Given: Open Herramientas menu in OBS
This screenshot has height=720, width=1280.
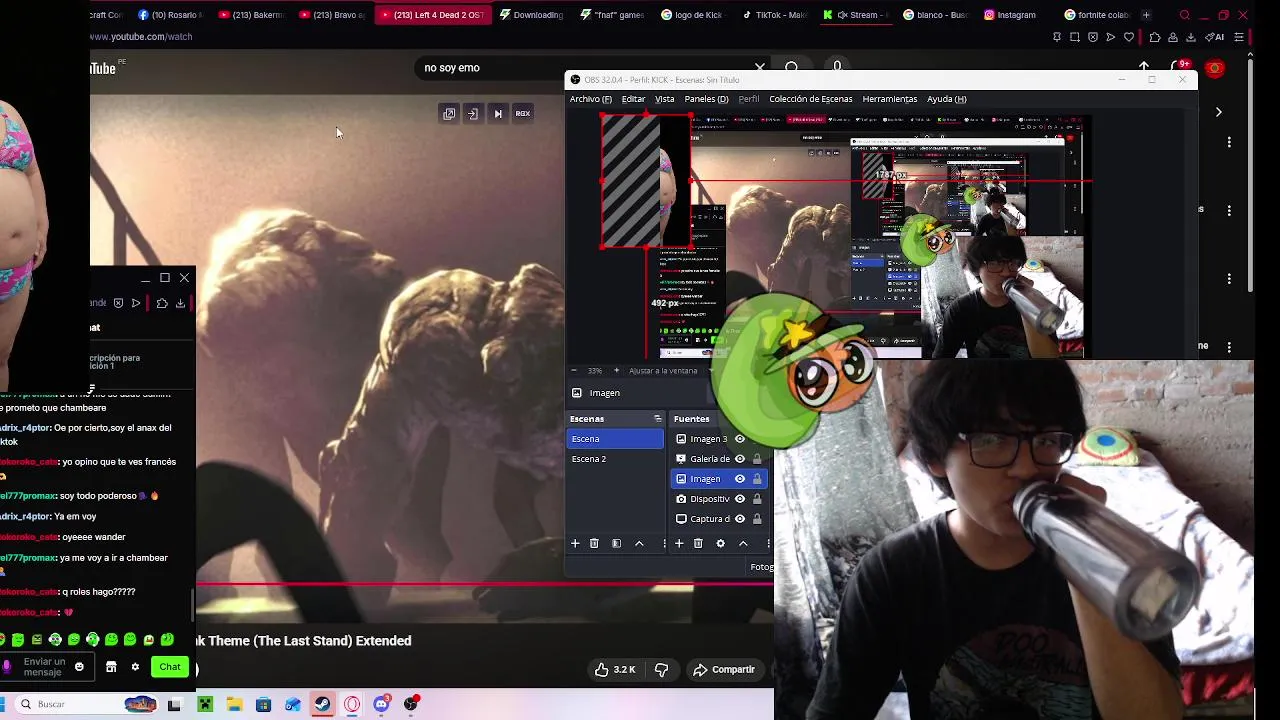Looking at the screenshot, I should pos(889,99).
